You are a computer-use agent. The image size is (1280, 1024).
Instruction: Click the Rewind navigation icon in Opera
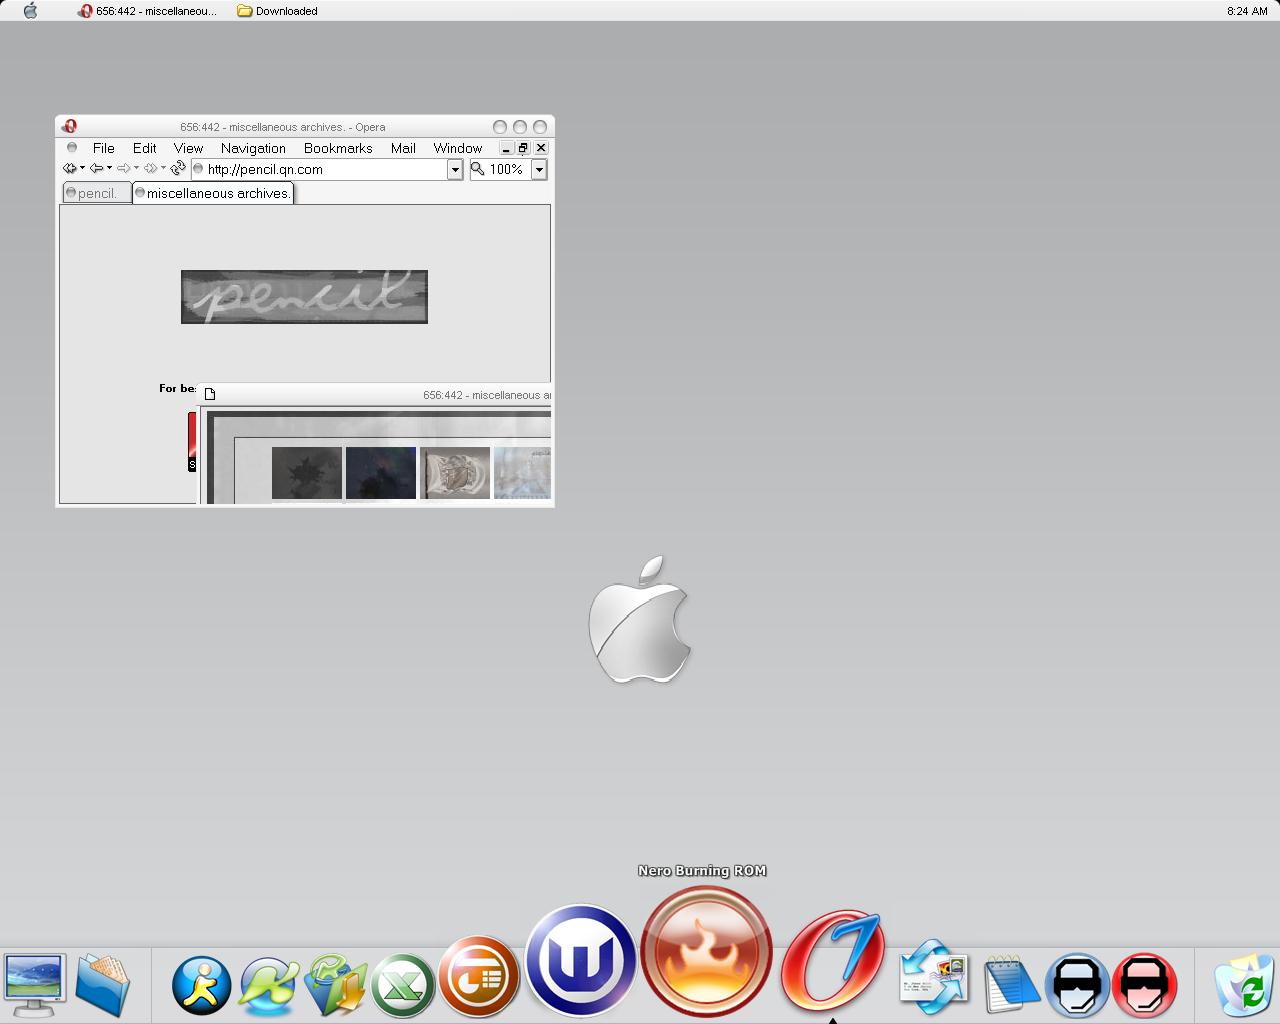pyautogui.click(x=69, y=168)
